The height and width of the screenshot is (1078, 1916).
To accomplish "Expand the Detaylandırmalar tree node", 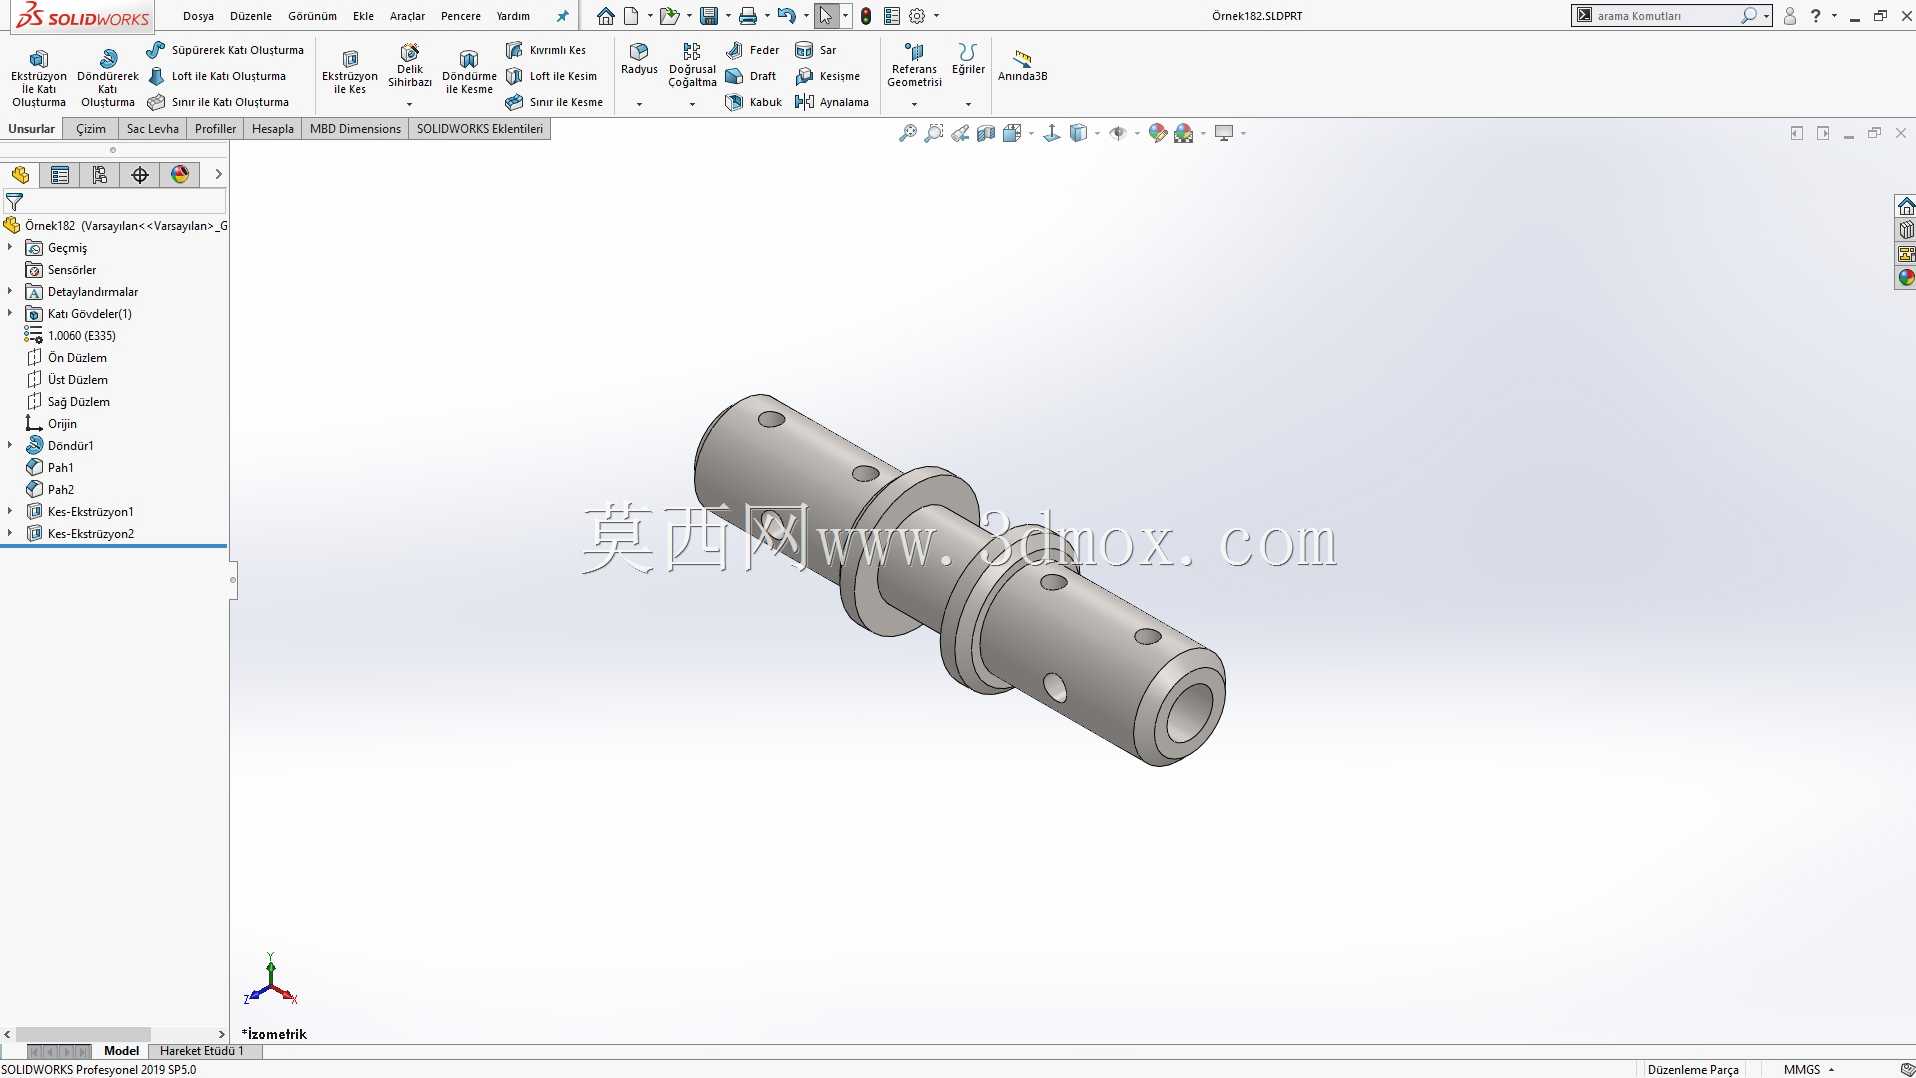I will [x=10, y=291].
